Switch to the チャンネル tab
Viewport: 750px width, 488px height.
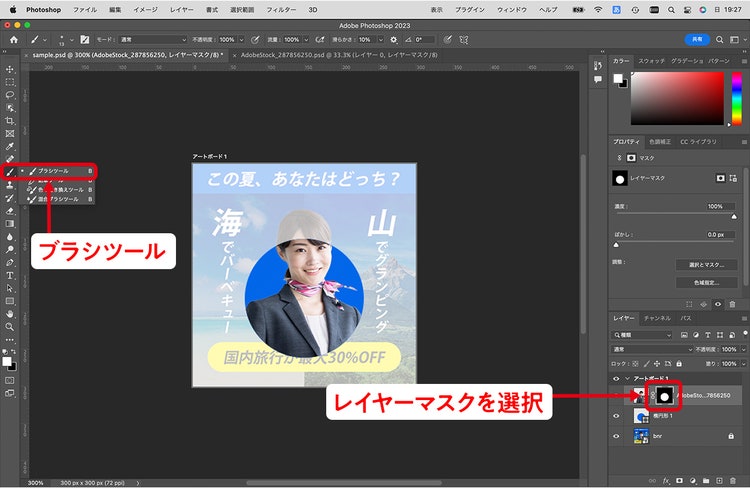click(657, 318)
